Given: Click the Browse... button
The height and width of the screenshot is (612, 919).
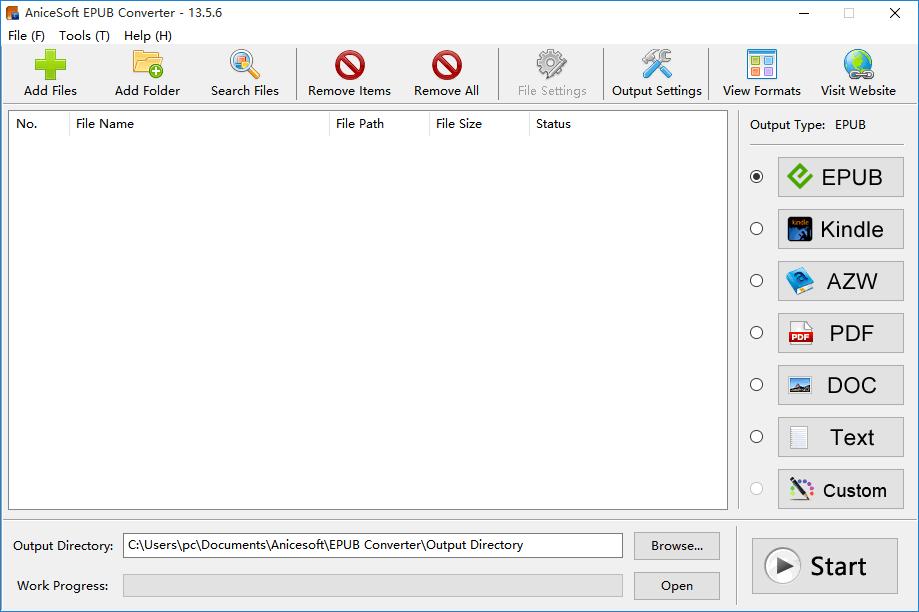Looking at the screenshot, I should coord(677,546).
